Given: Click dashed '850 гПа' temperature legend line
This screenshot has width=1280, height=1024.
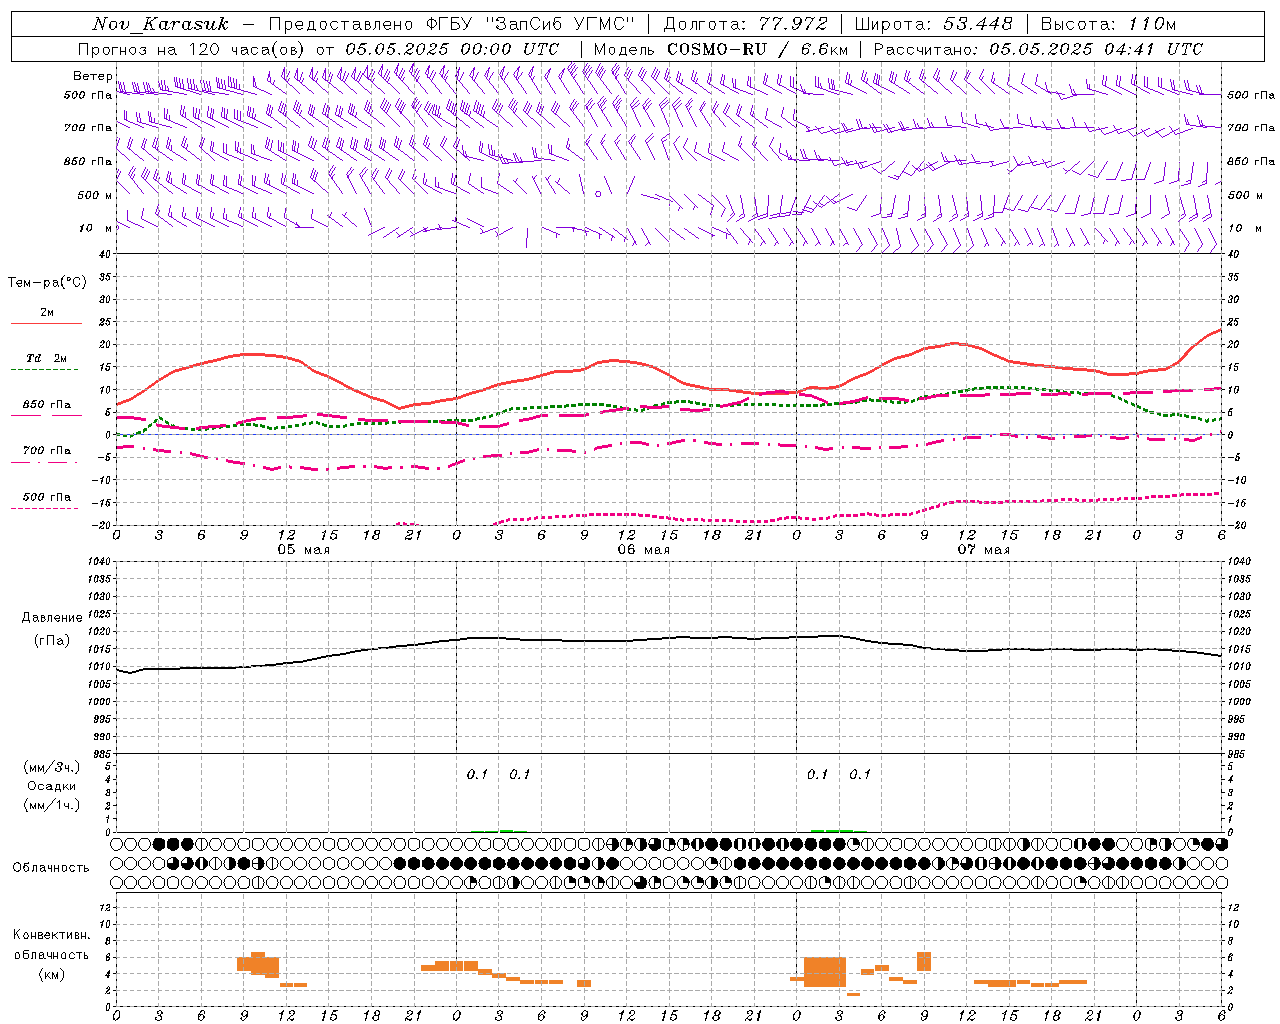Looking at the screenshot, I should coord(46,416).
